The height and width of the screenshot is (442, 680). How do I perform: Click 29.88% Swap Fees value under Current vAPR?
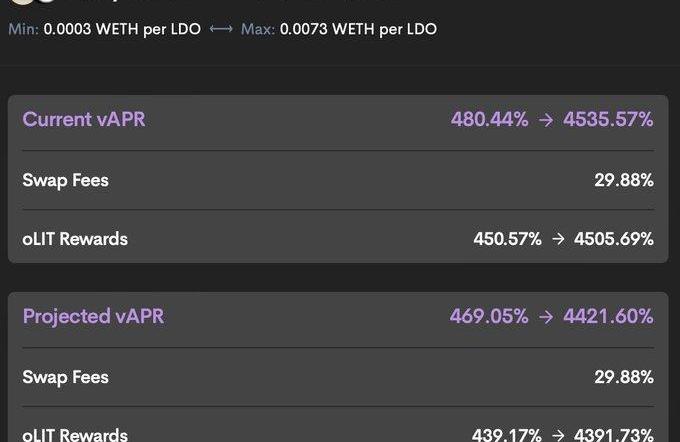(623, 181)
